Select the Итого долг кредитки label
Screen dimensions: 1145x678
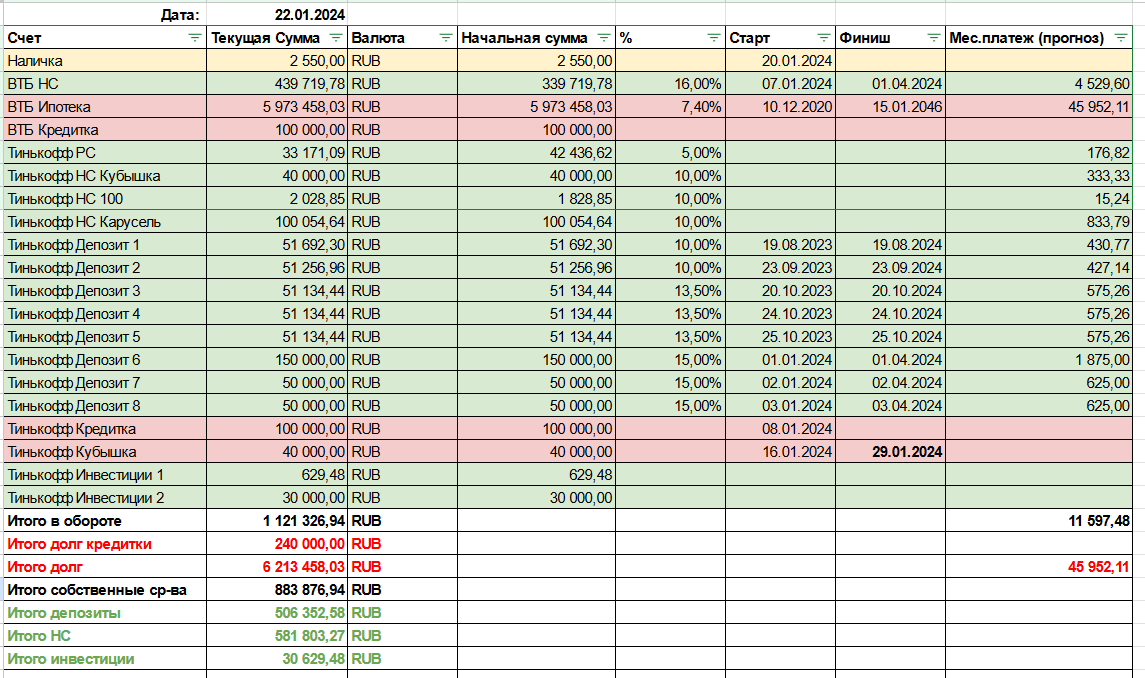[105, 544]
